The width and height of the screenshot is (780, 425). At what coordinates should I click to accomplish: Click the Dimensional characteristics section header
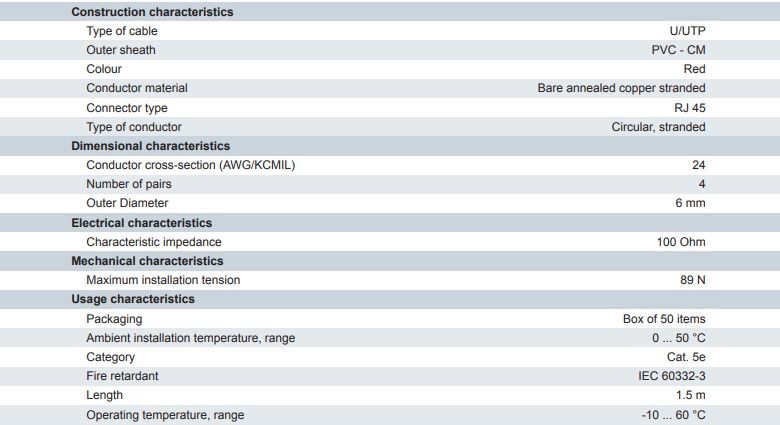point(150,146)
